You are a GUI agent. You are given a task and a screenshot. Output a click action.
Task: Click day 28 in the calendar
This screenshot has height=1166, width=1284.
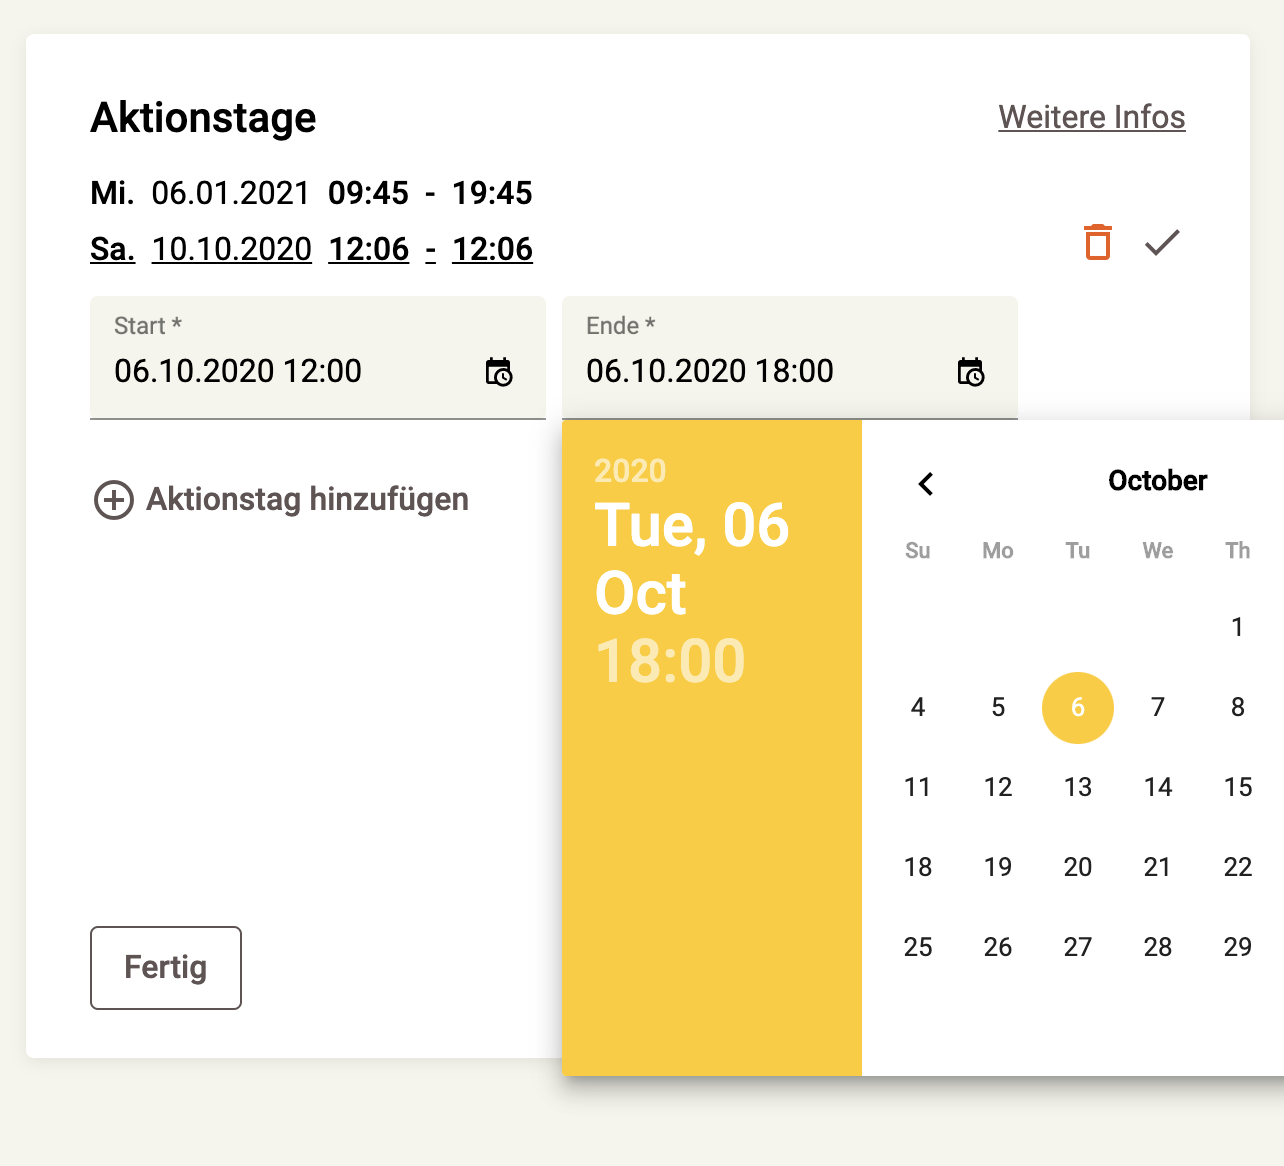(1158, 947)
